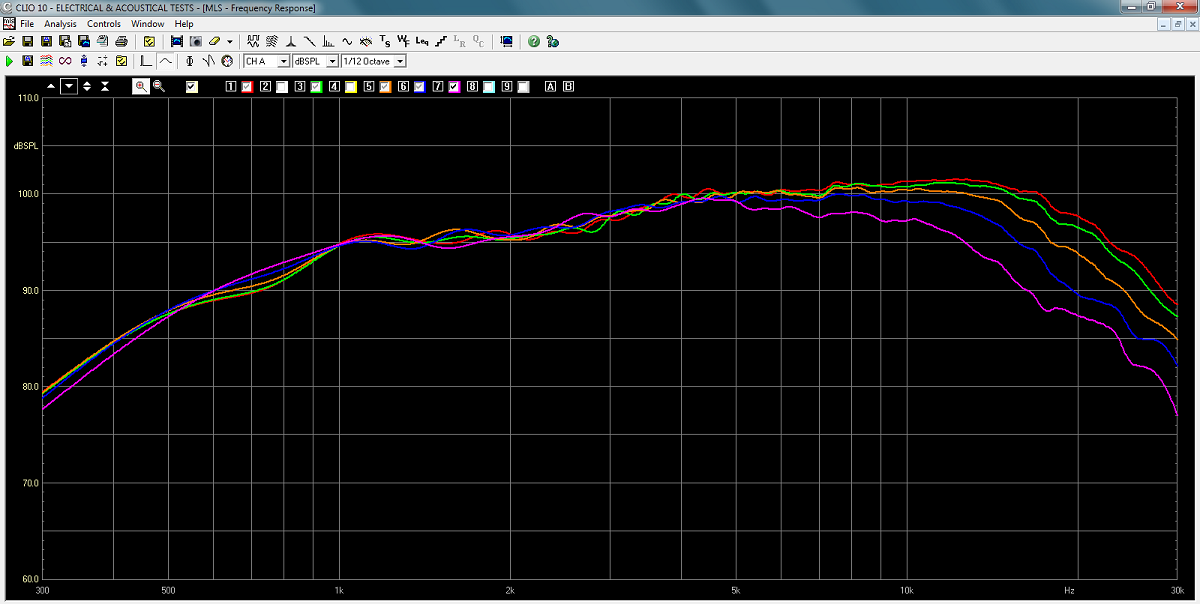Click the filmstrip capture icon
Image resolution: width=1200 pixels, height=604 pixels.
[176, 41]
